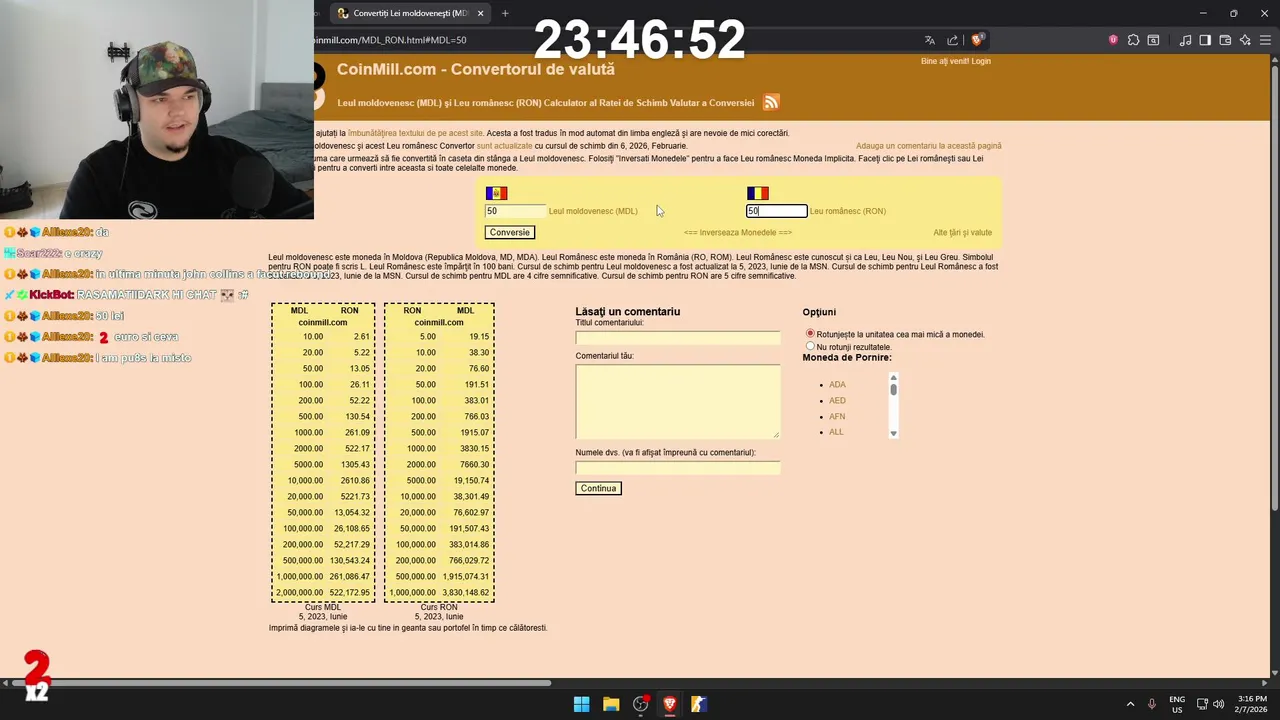Click the currency list scrollbar thumb
The image size is (1280, 720).
pyautogui.click(x=894, y=389)
